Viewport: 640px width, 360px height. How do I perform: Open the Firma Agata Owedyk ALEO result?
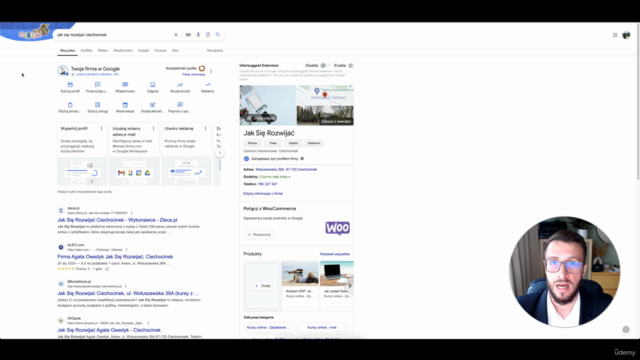115,257
